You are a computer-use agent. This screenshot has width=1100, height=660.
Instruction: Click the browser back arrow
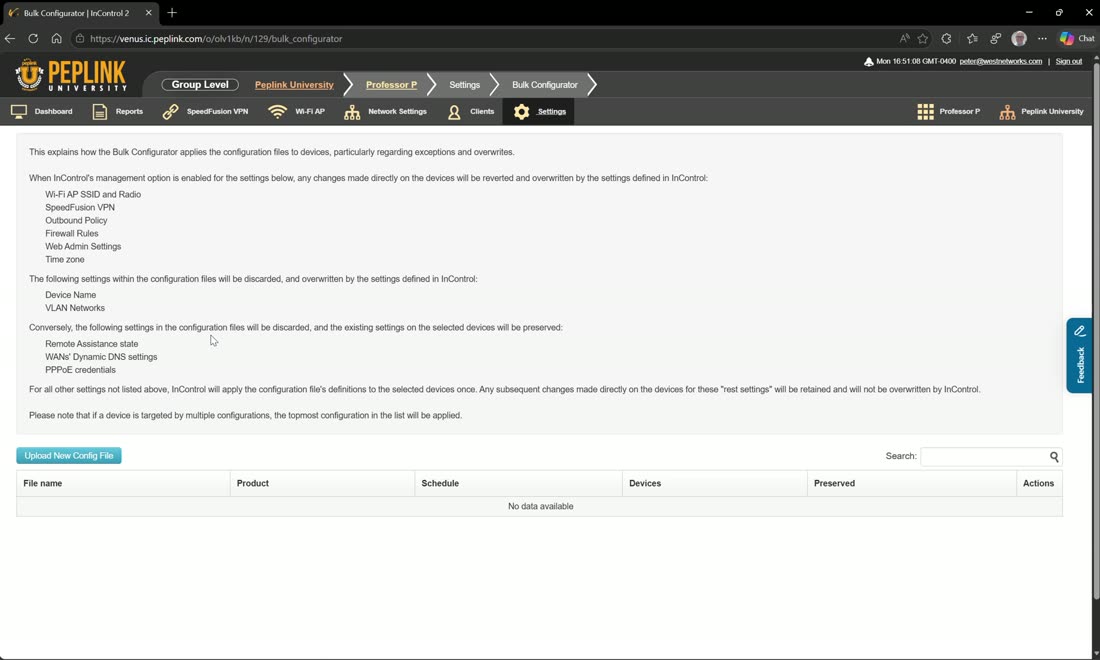click(x=10, y=39)
